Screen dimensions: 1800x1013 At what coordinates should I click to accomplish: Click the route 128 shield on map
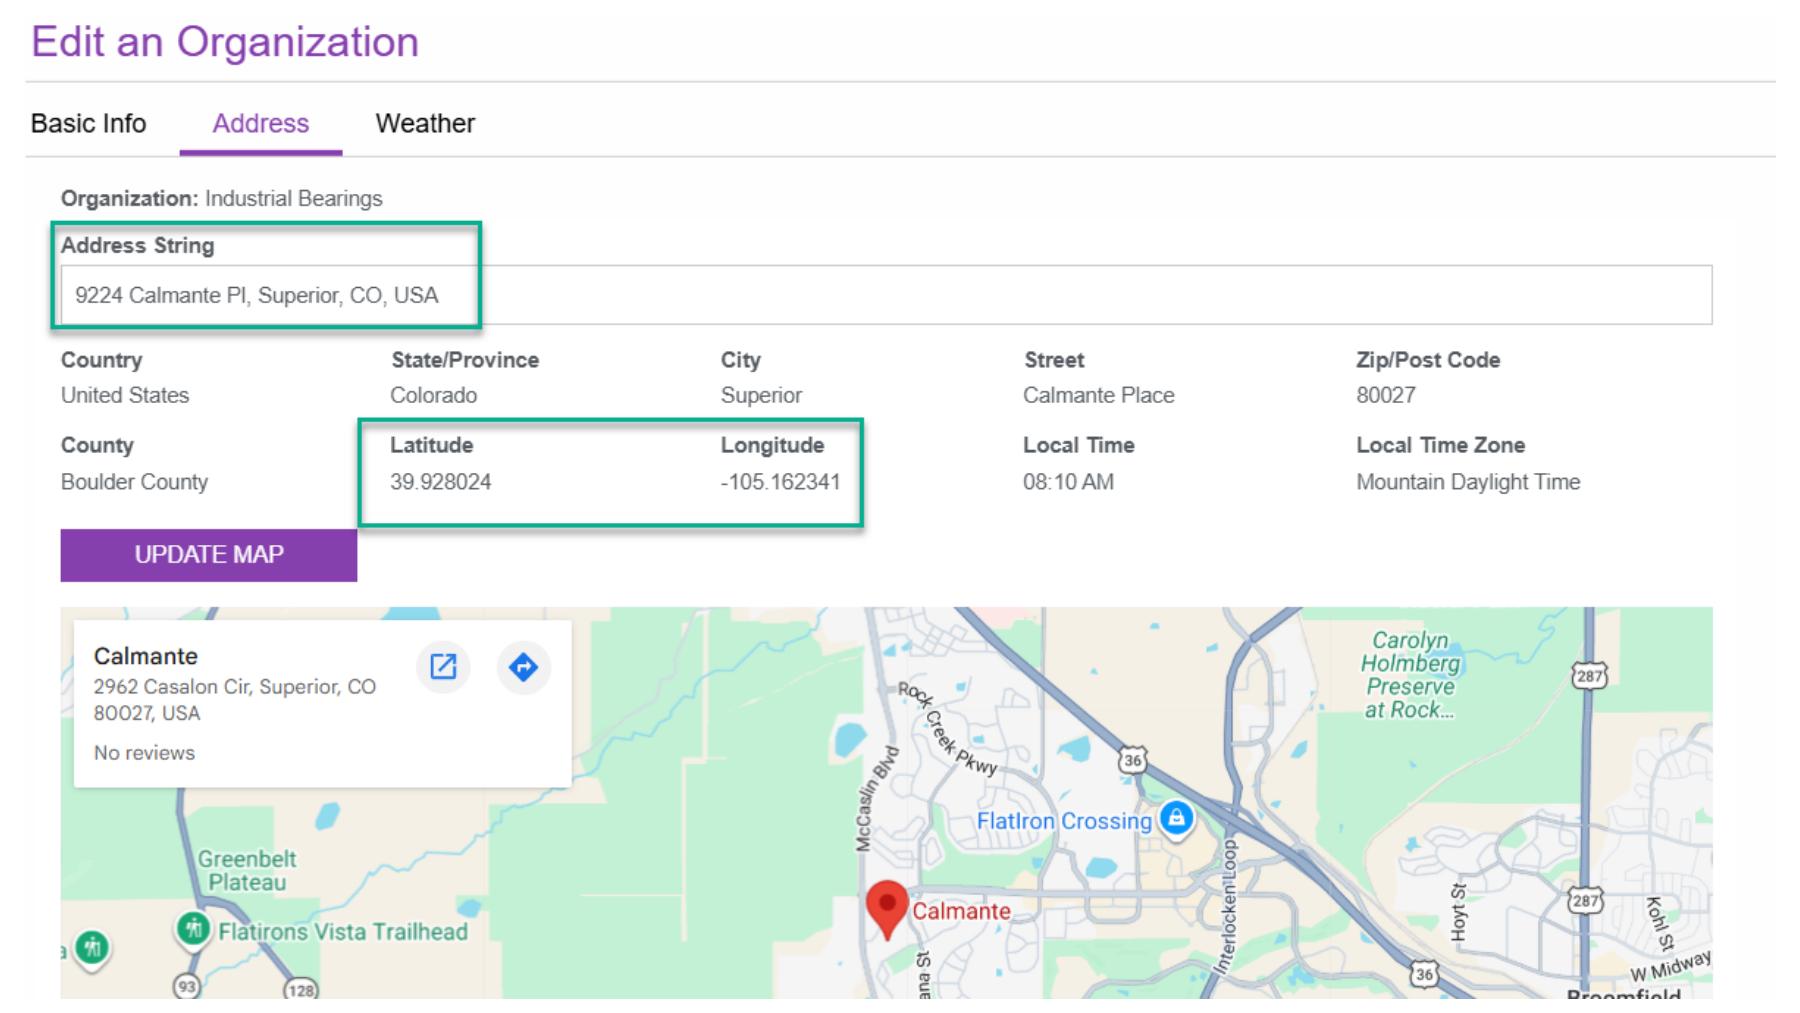tap(300, 990)
